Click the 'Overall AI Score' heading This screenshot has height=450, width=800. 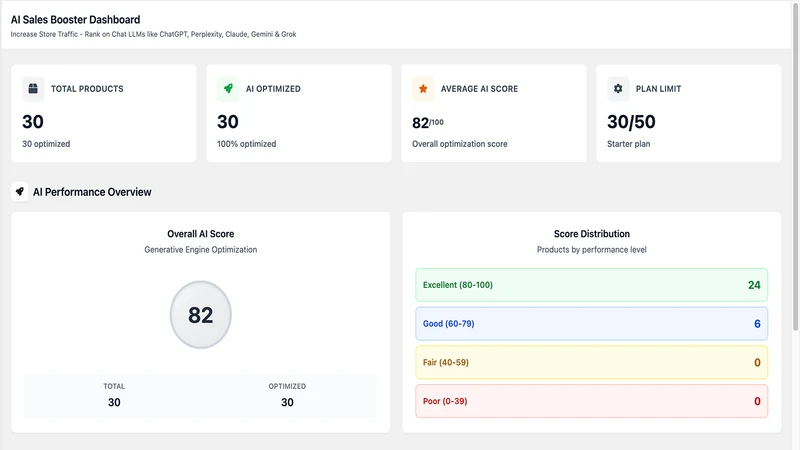[x=201, y=234]
